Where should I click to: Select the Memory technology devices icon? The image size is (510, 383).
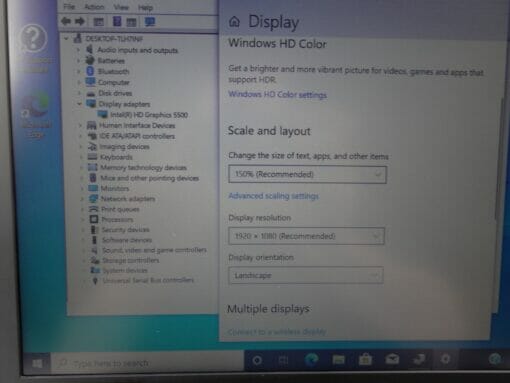pyautogui.click(x=92, y=167)
